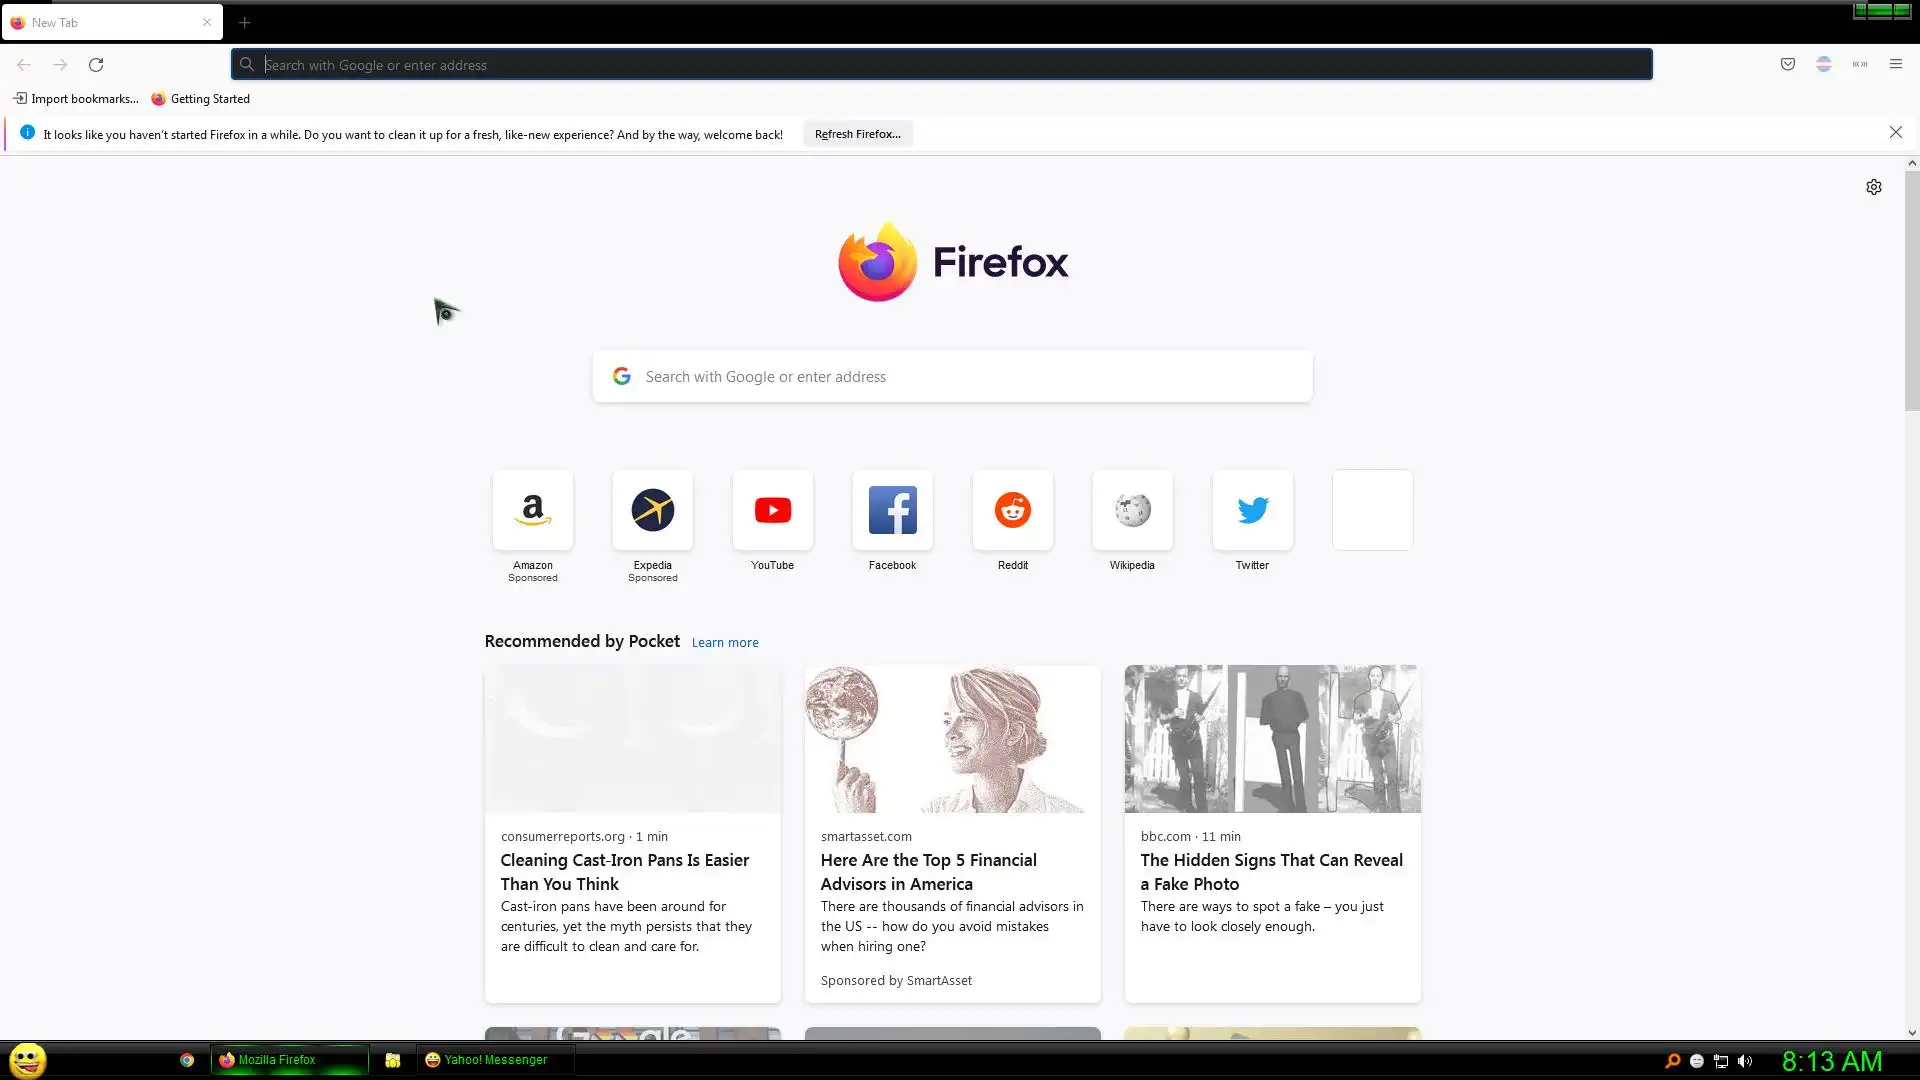Select the New Tab tab
Image resolution: width=1920 pixels, height=1080 pixels.
pyautogui.click(x=100, y=22)
